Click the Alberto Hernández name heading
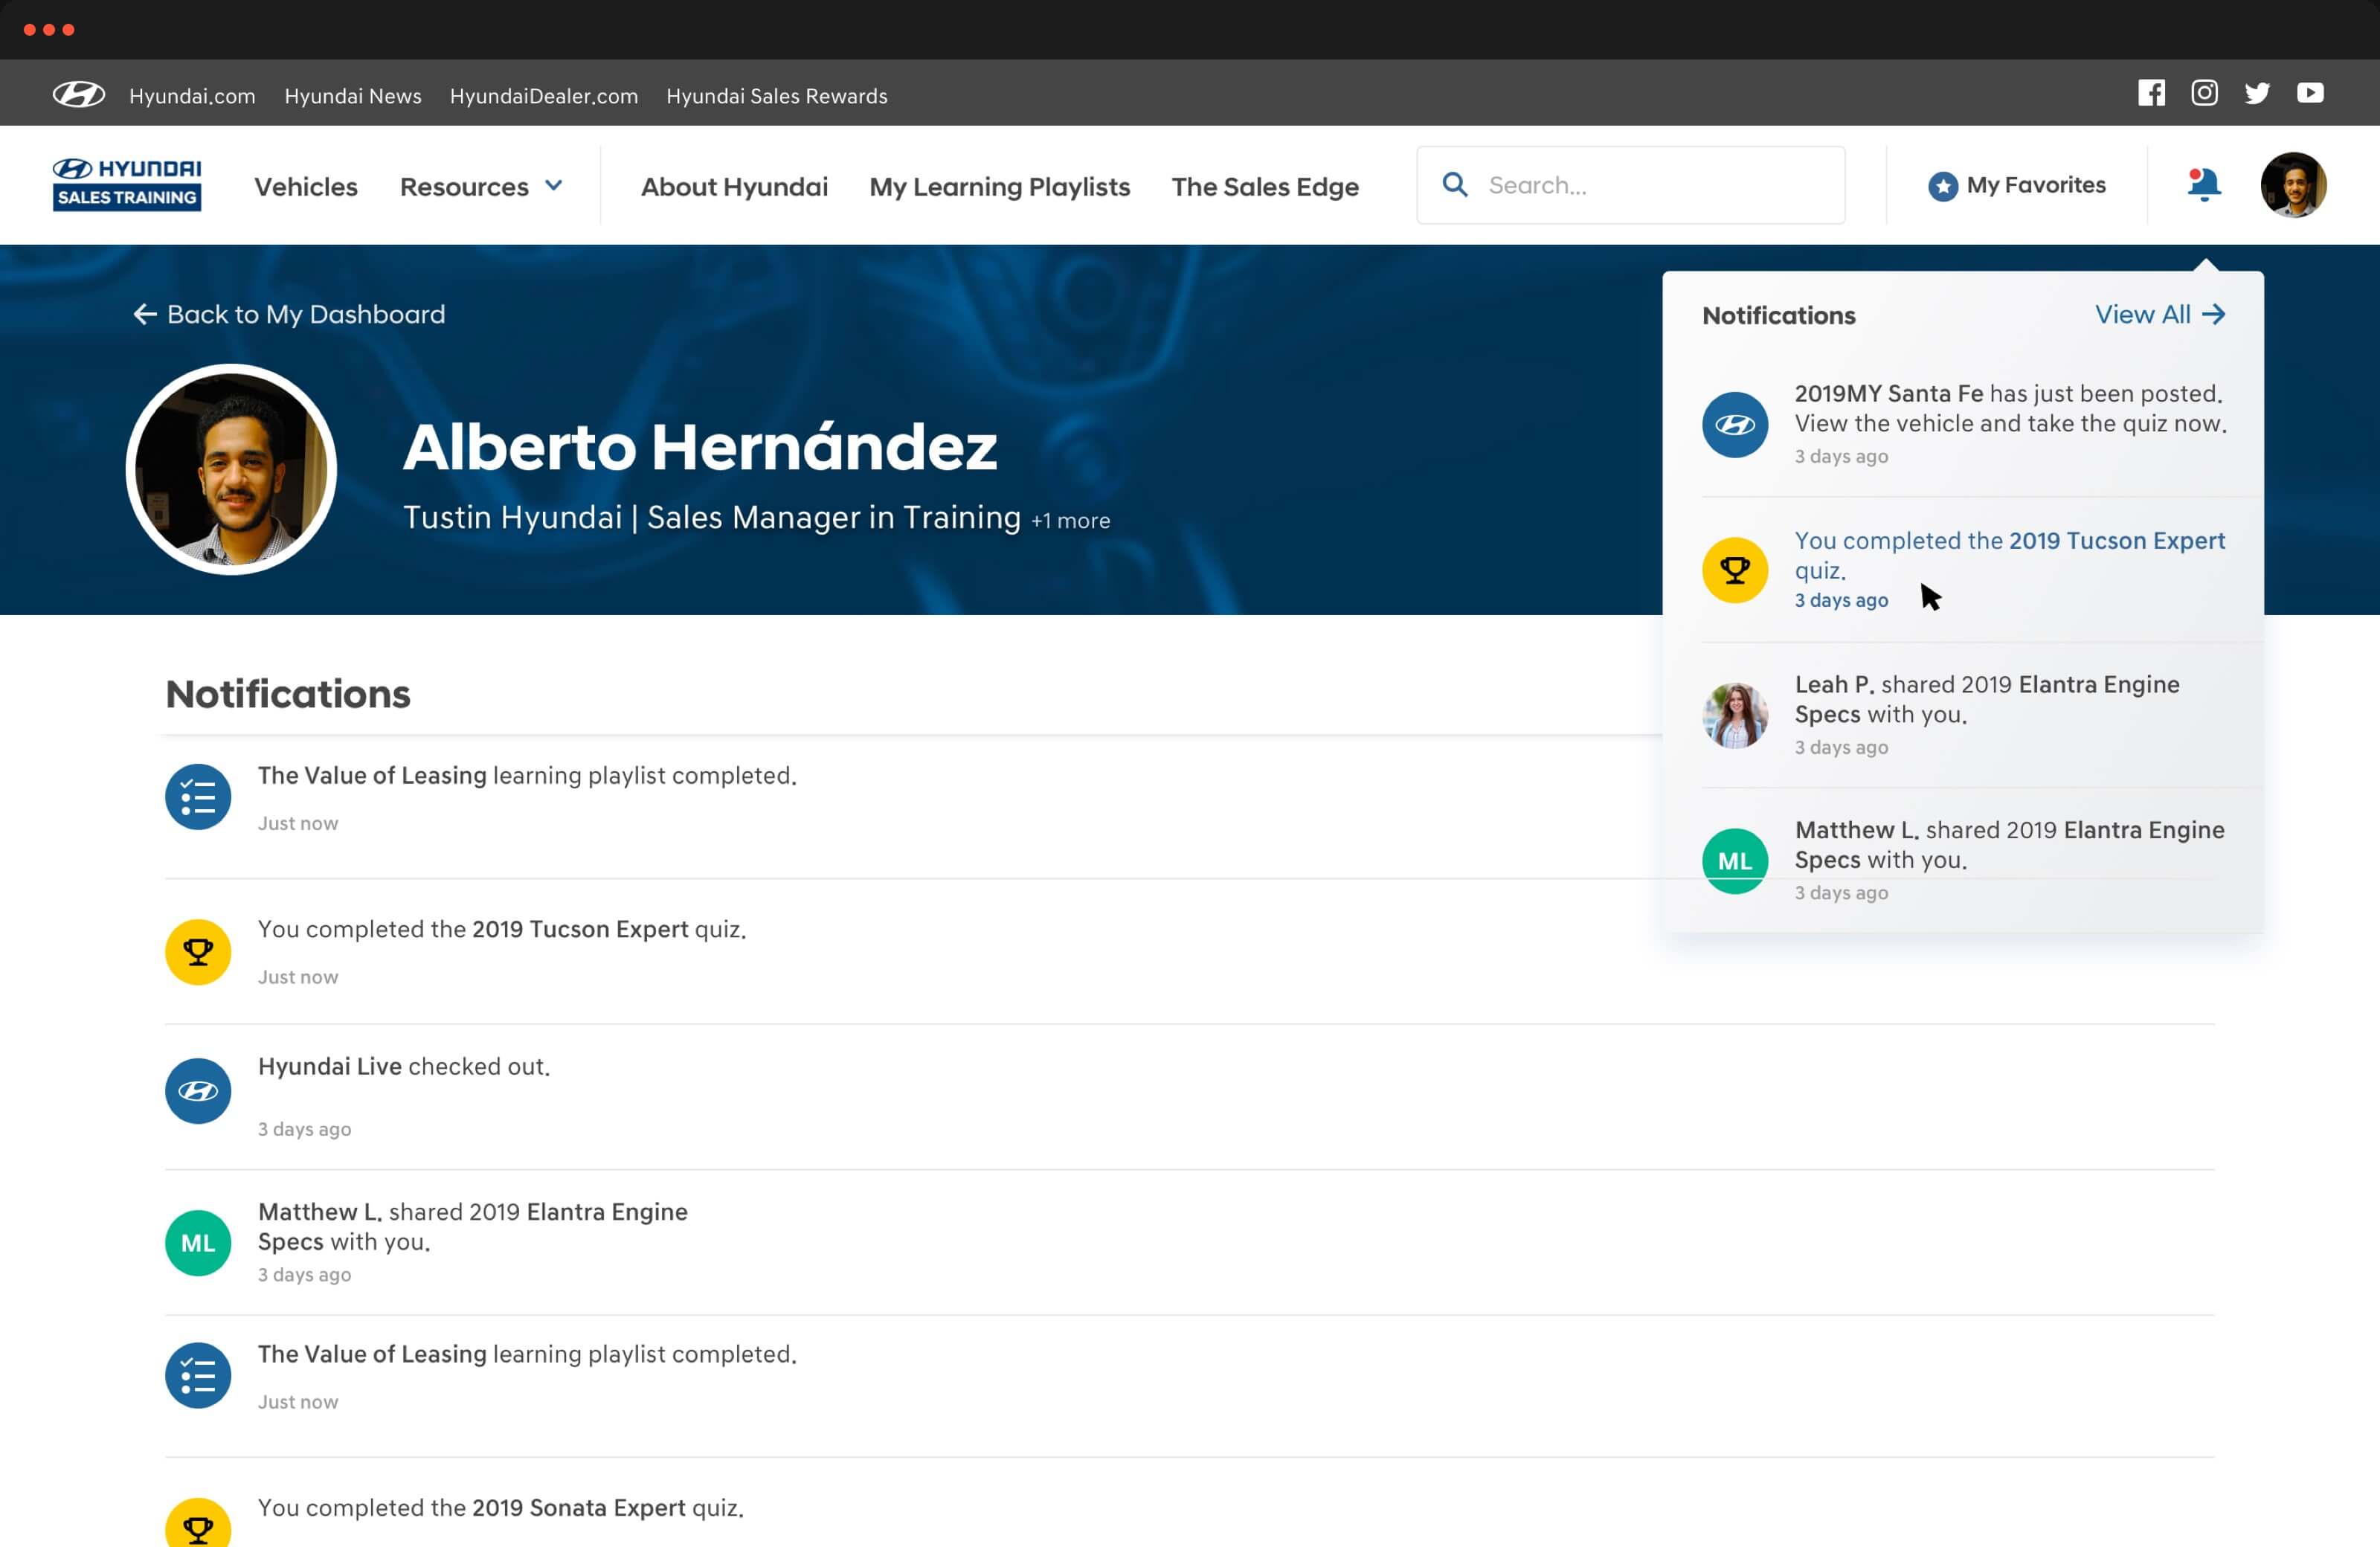The height and width of the screenshot is (1547, 2380). click(700, 446)
